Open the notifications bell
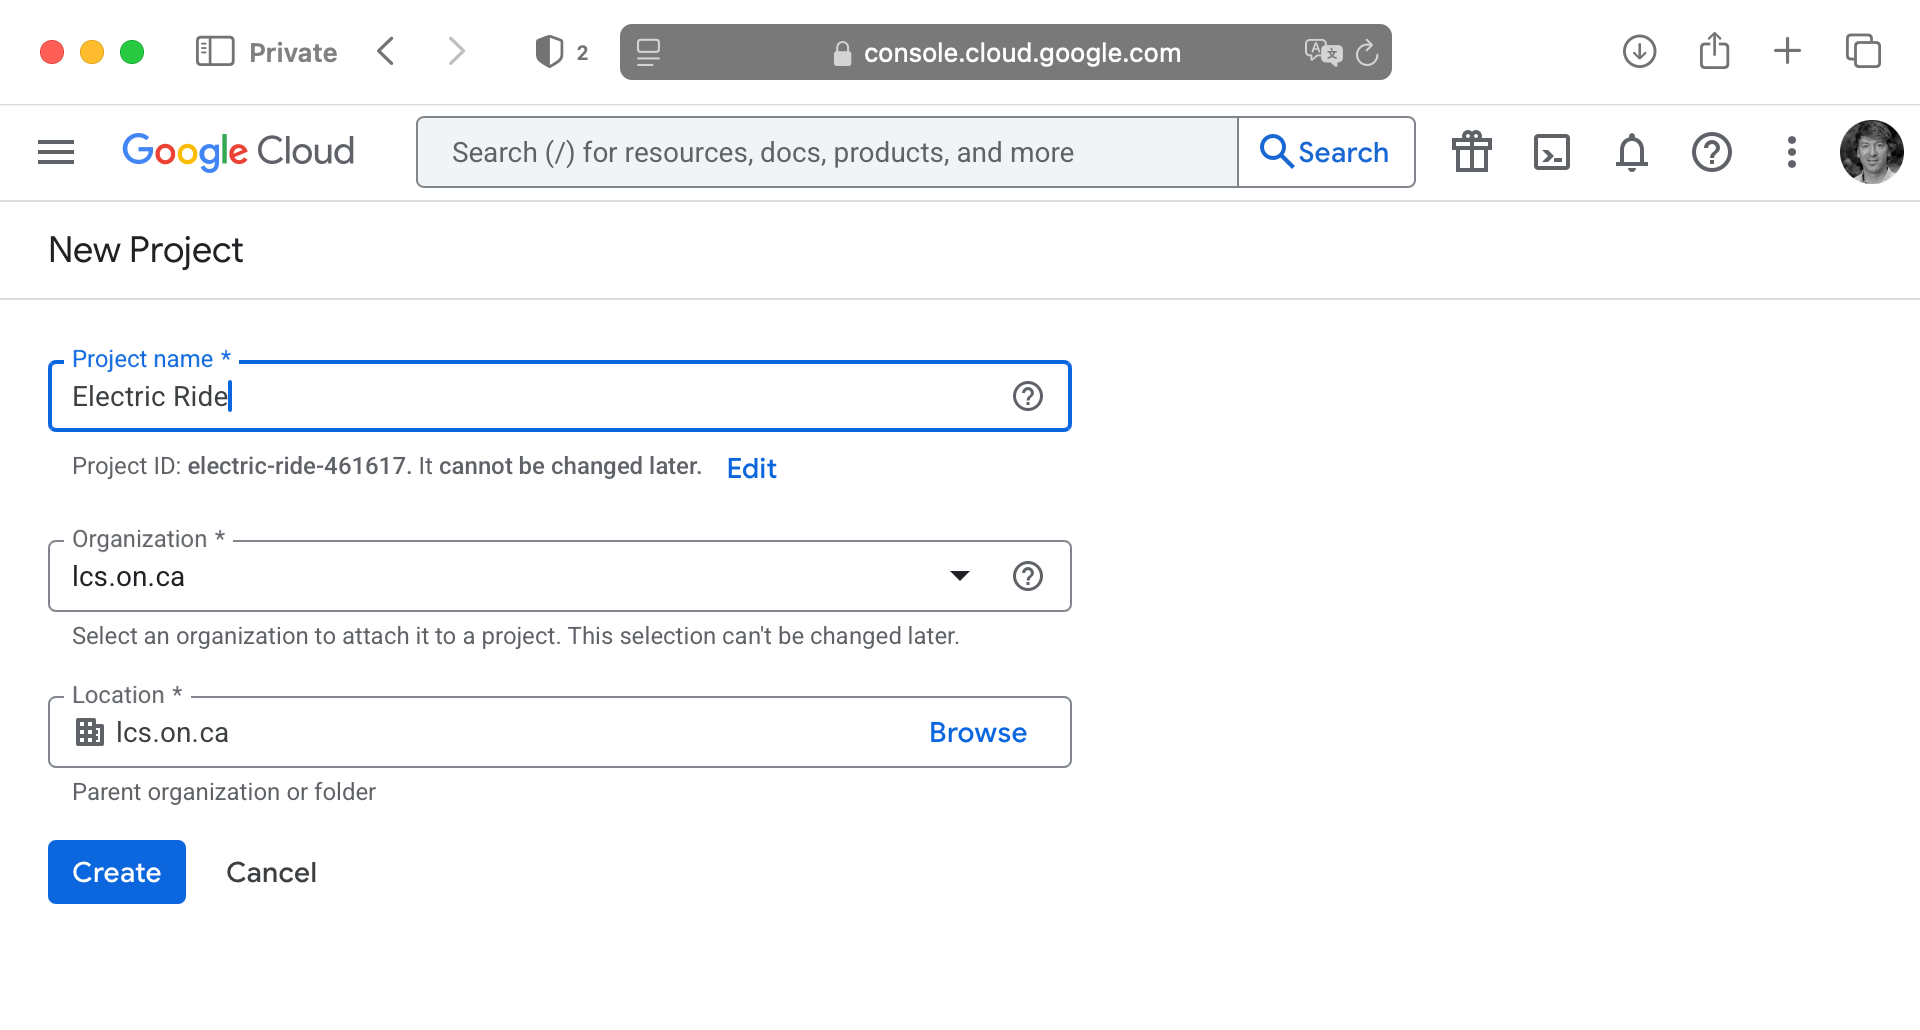Image resolution: width=1920 pixels, height=1030 pixels. coord(1632,152)
